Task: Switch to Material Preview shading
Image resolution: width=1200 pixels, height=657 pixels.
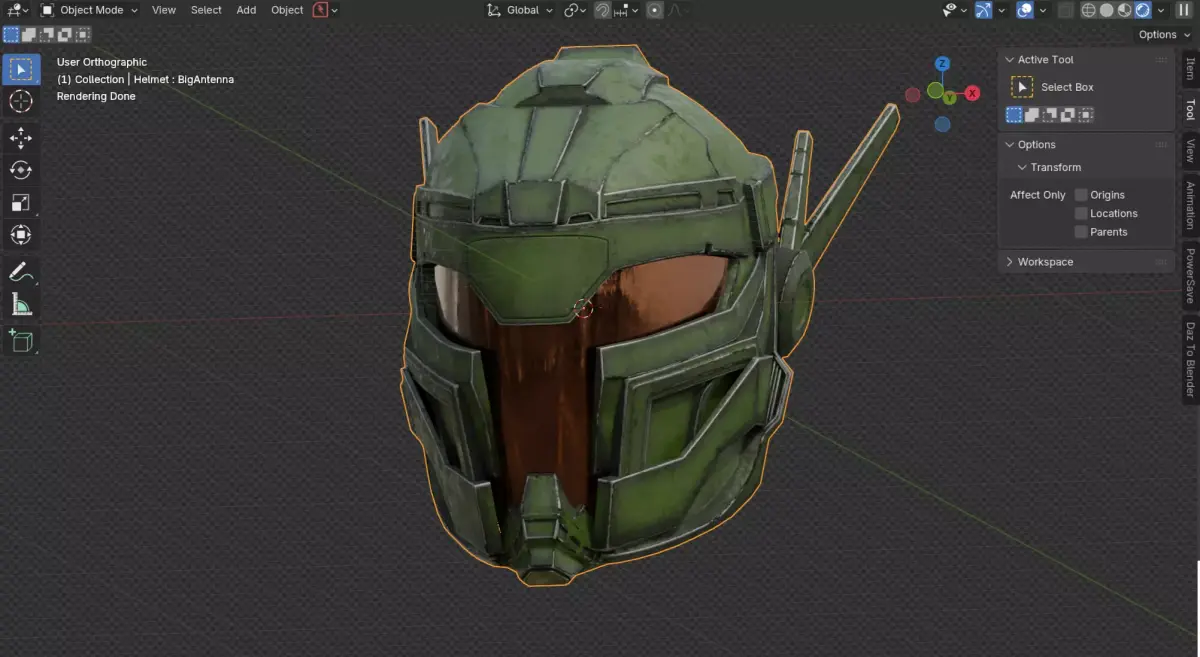Action: pos(1124,10)
